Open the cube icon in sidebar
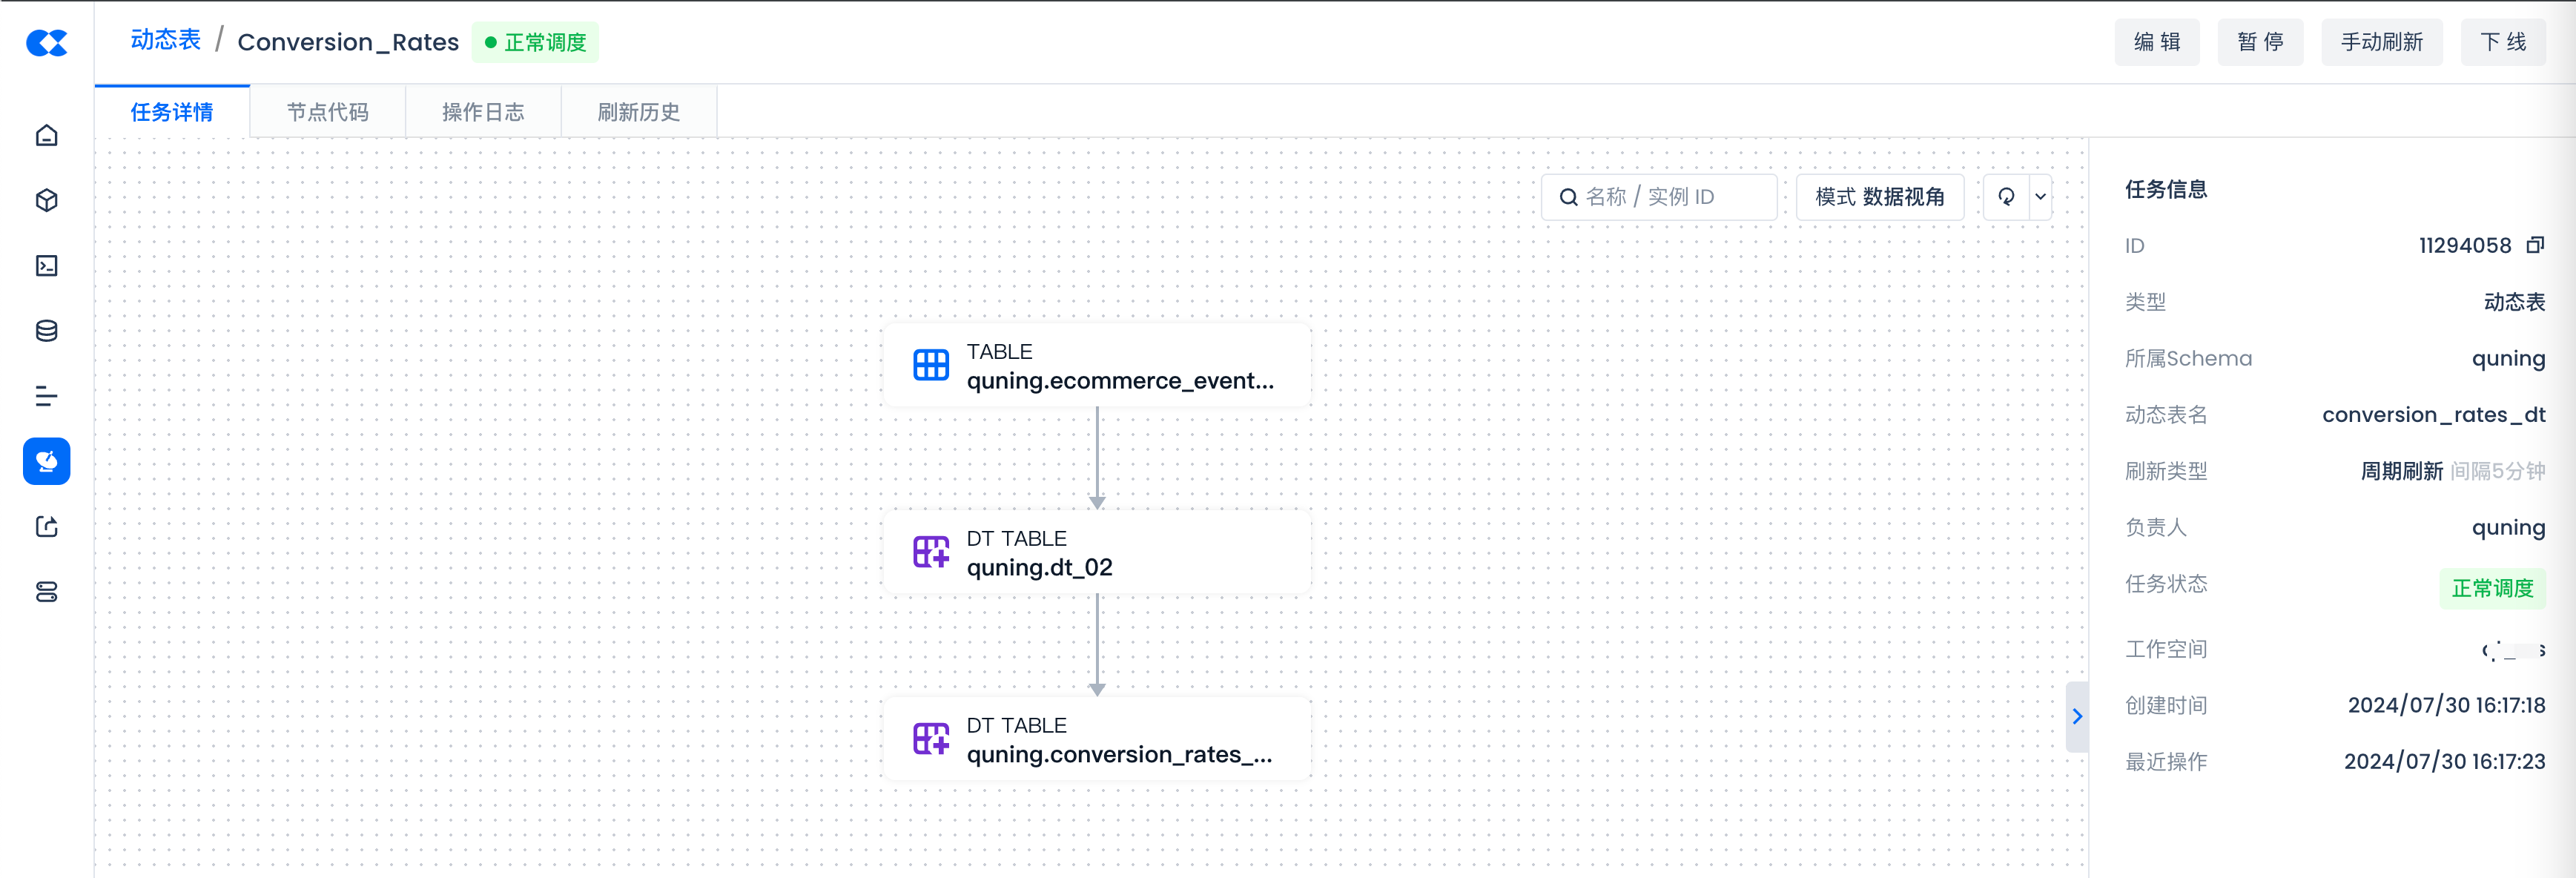The width and height of the screenshot is (2576, 878). 46,200
